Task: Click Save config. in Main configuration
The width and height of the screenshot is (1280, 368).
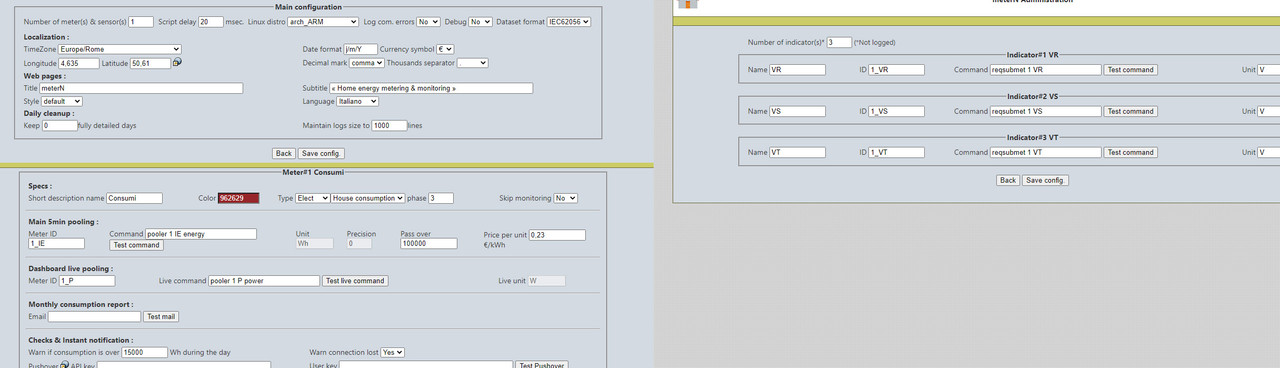Action: [x=321, y=153]
